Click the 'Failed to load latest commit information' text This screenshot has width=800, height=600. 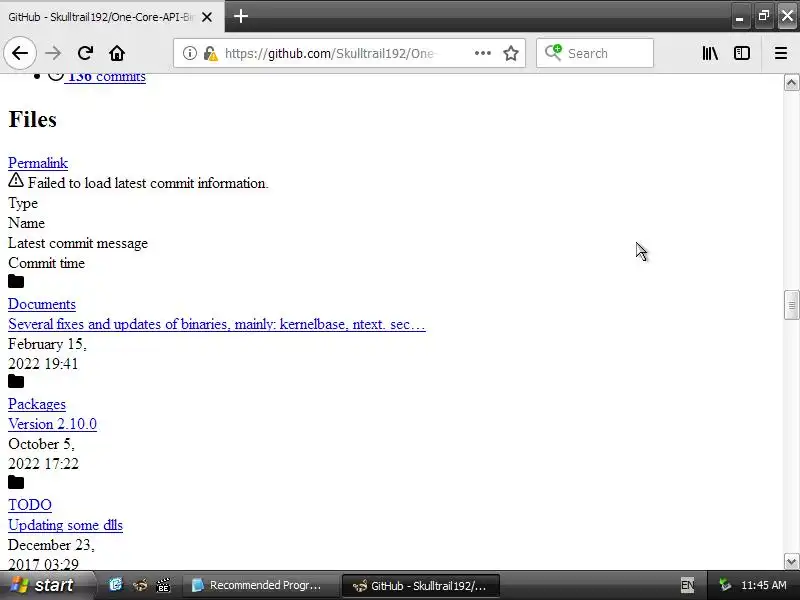tap(148, 183)
